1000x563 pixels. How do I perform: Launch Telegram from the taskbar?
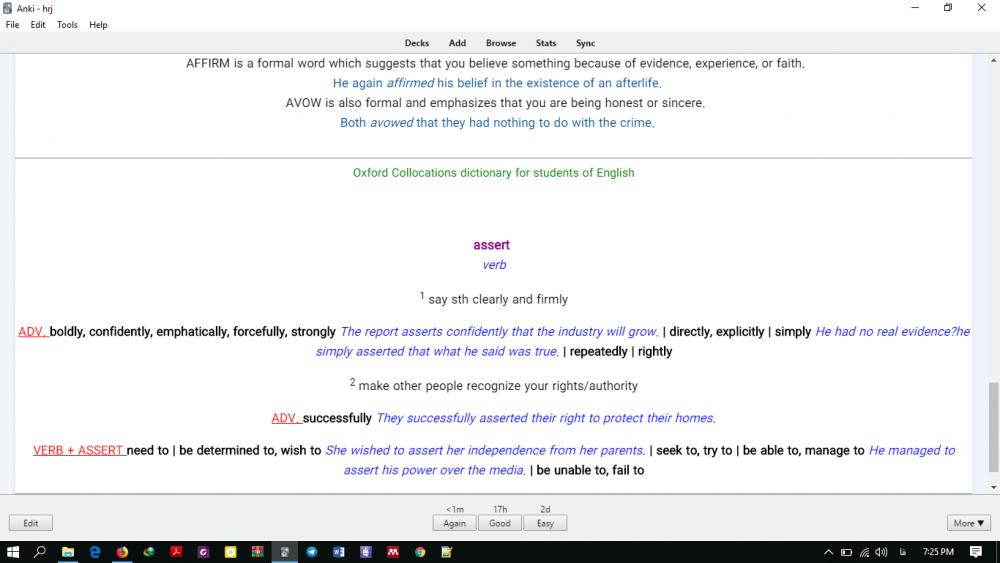[312, 552]
